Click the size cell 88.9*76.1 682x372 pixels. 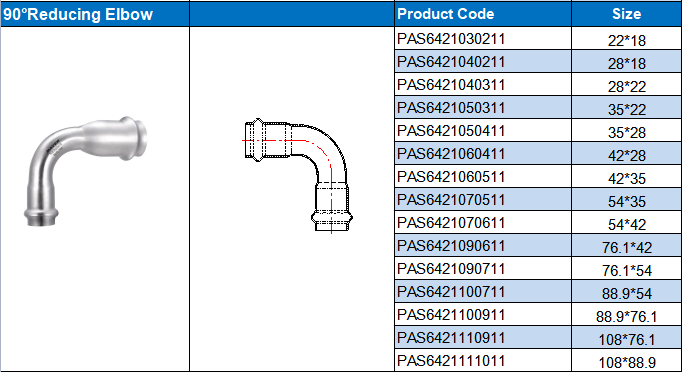point(626,315)
